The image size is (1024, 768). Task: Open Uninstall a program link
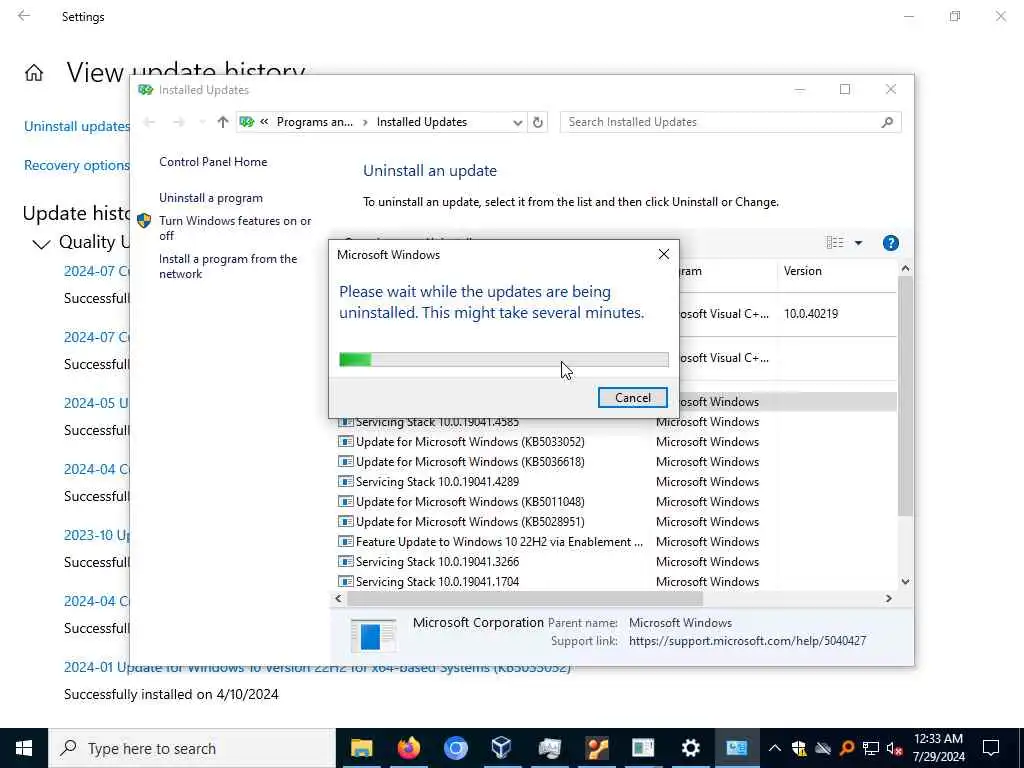tap(211, 198)
